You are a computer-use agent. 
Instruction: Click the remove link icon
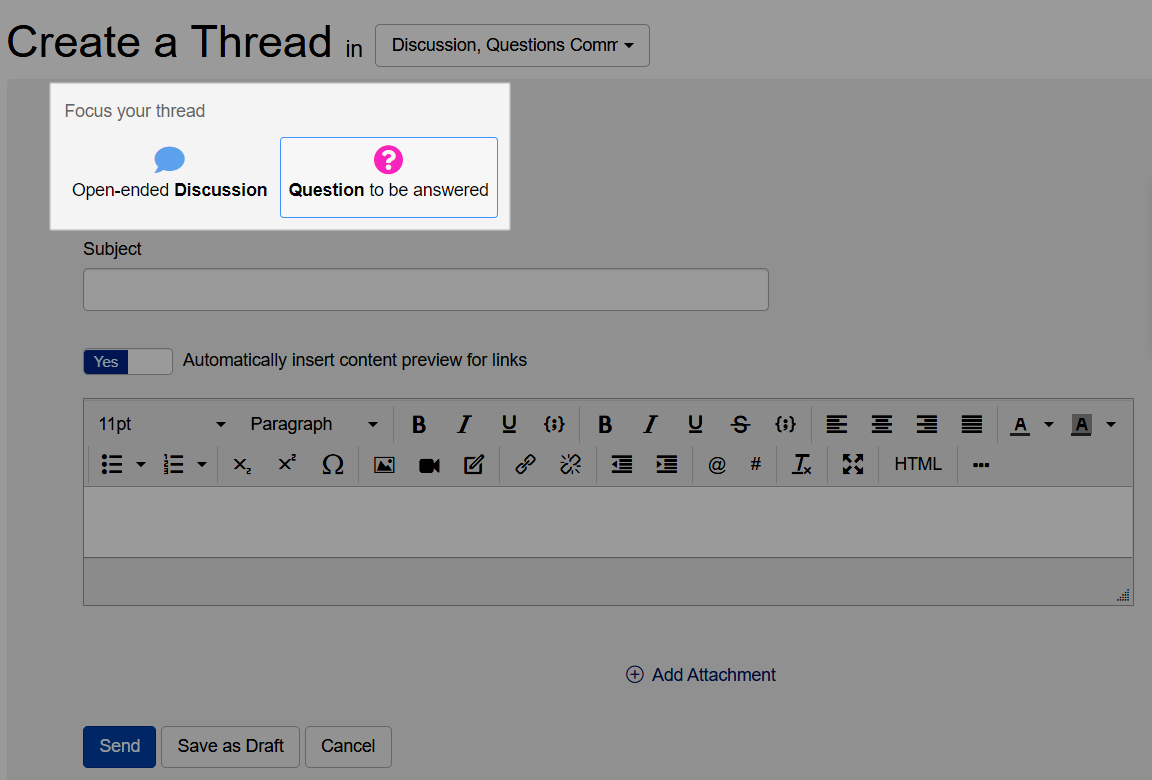coord(570,464)
